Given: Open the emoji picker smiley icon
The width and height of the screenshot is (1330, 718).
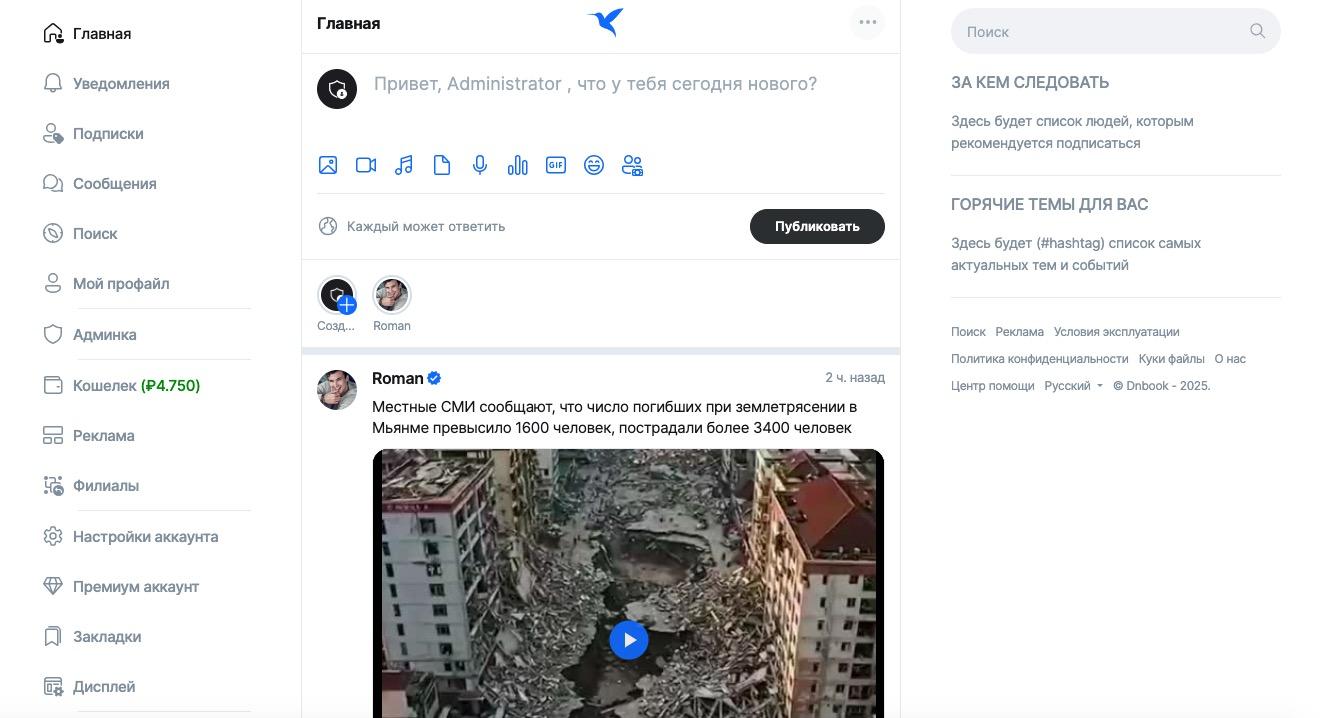Looking at the screenshot, I should pos(594,165).
